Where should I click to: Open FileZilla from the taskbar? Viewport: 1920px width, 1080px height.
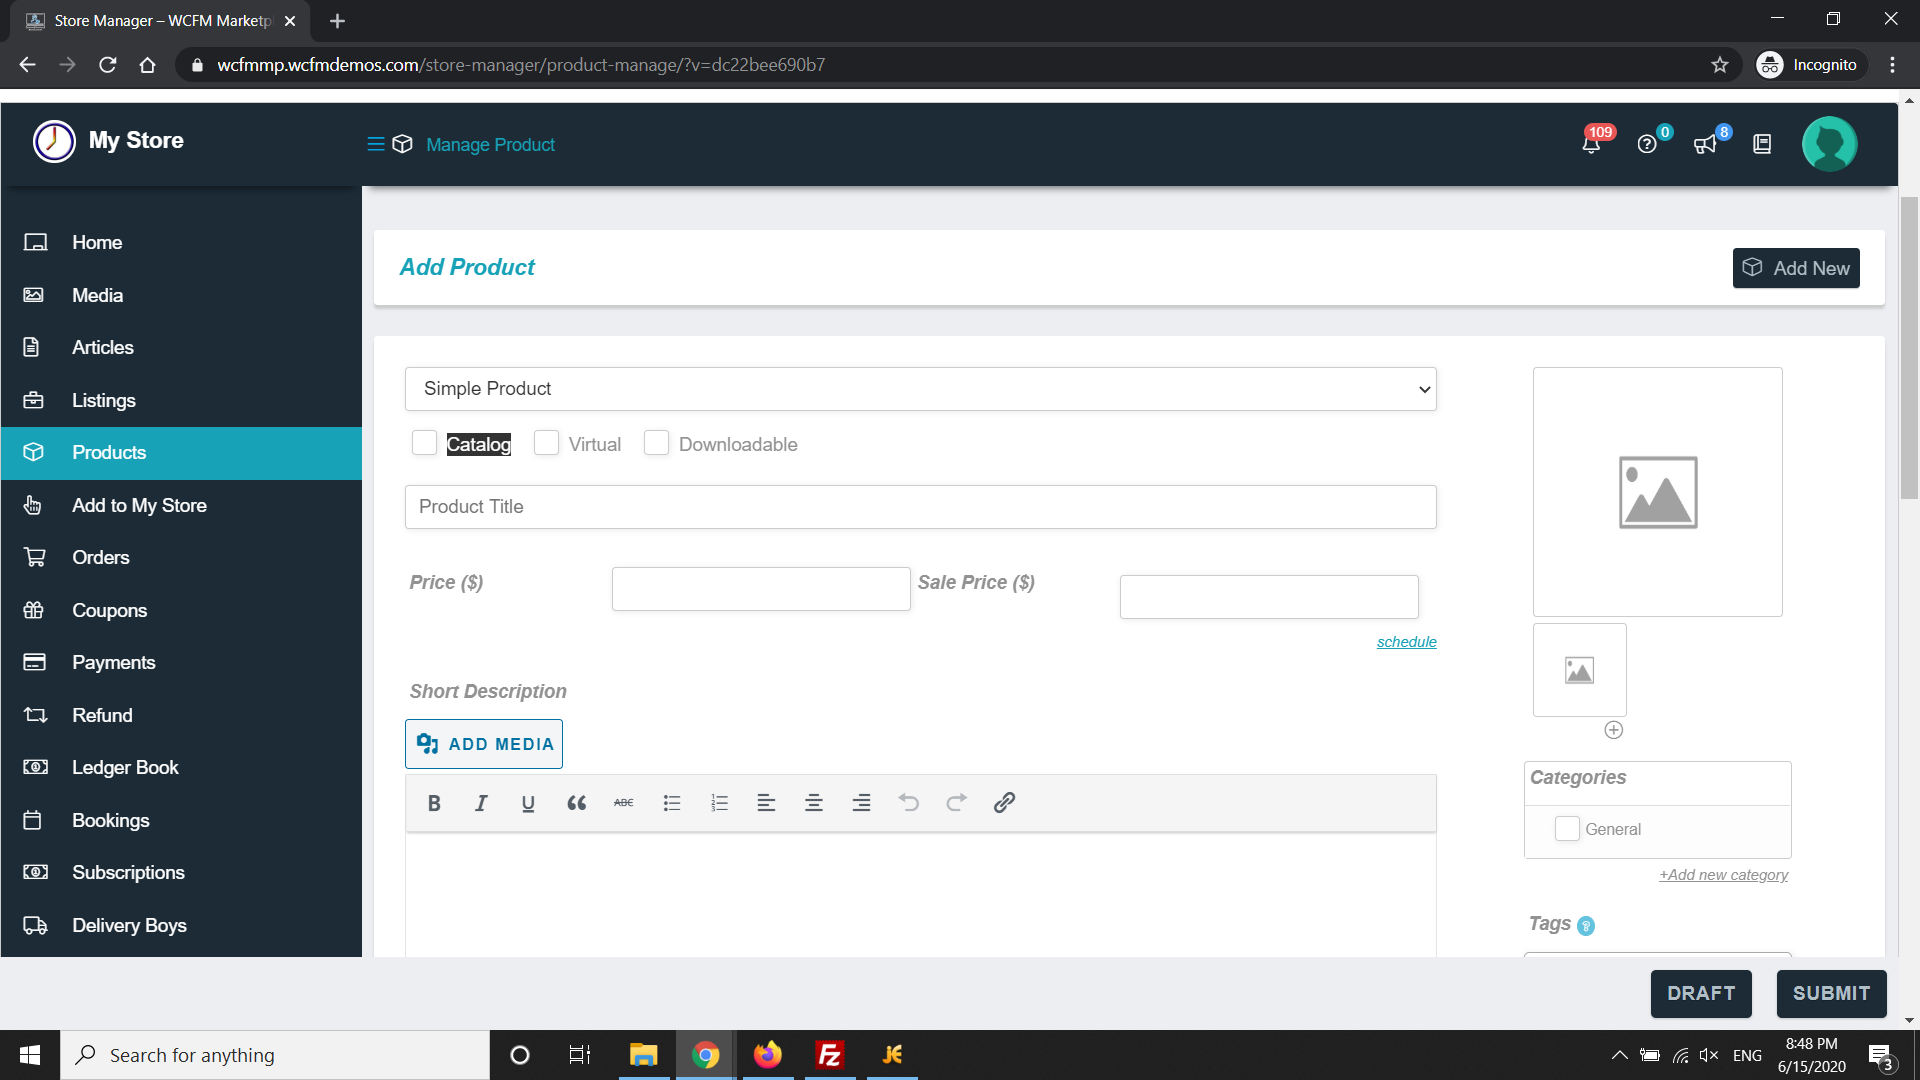click(x=830, y=1055)
